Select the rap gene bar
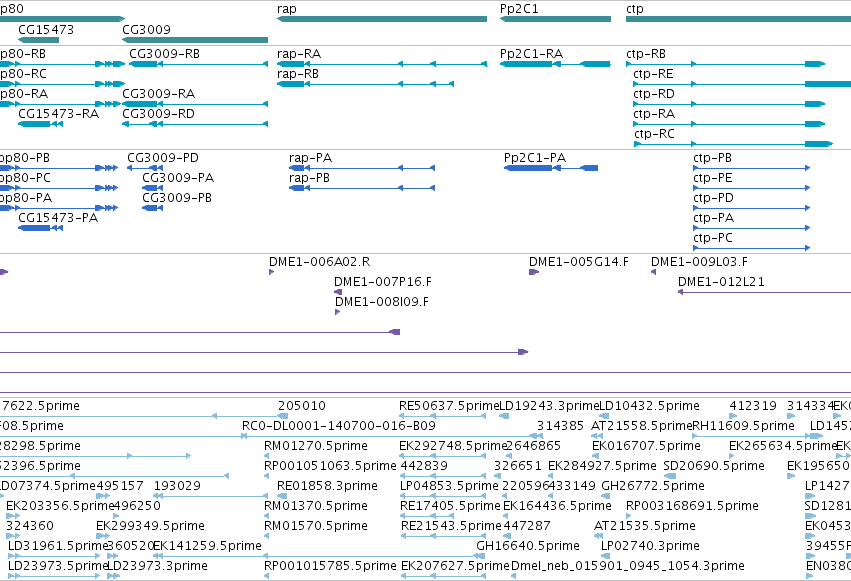The width and height of the screenshot is (851, 581). point(382,19)
